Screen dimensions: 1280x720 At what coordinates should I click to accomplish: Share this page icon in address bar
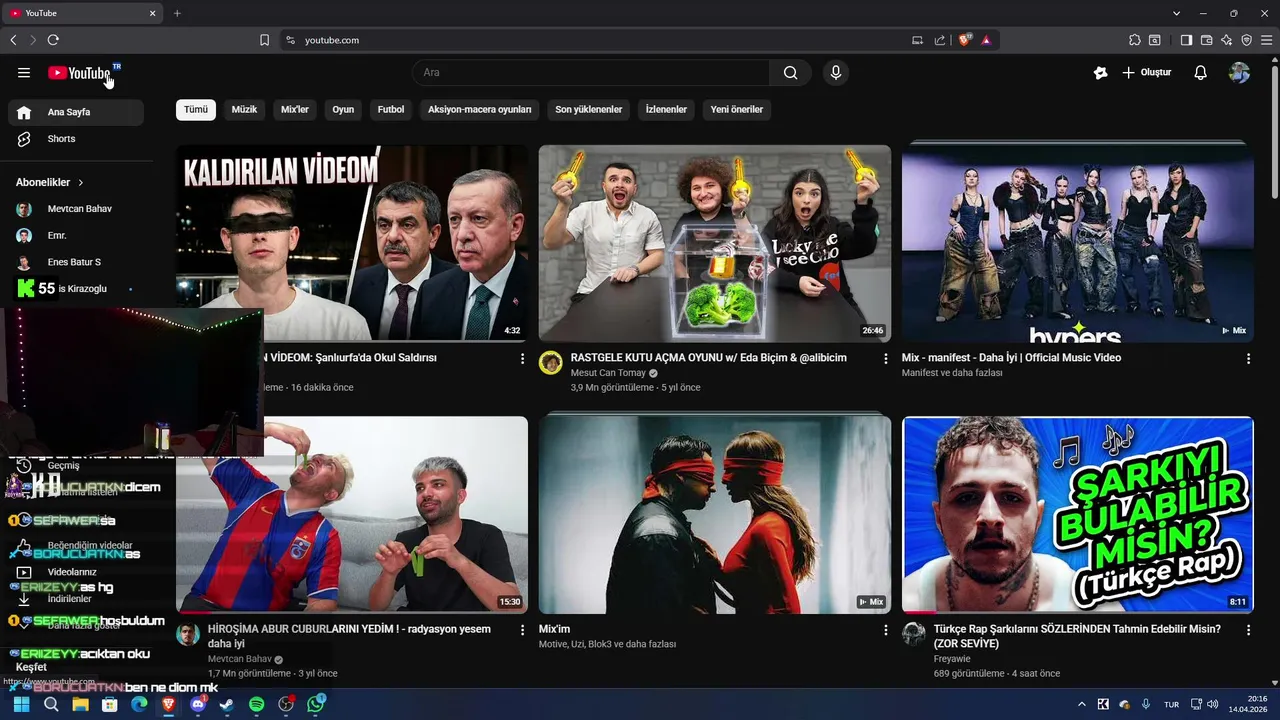pyautogui.click(x=940, y=40)
